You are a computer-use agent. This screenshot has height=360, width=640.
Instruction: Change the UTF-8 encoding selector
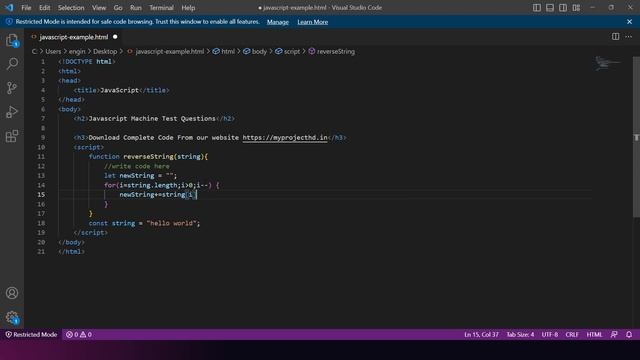(550, 335)
